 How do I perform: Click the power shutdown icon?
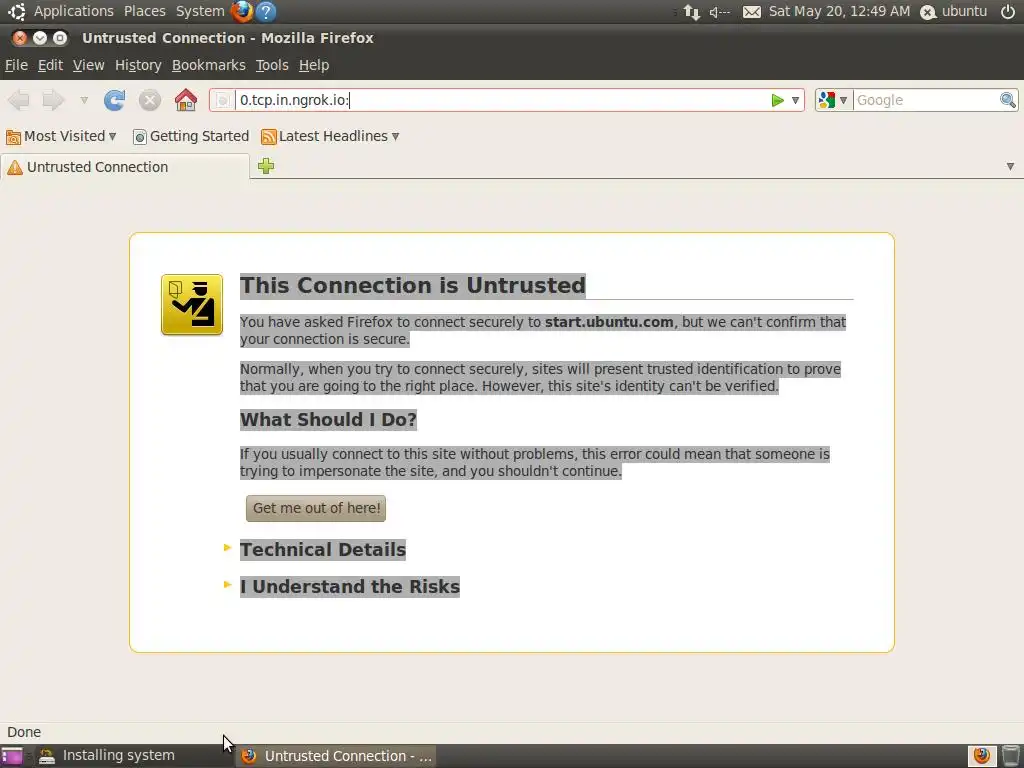[x=1008, y=12]
